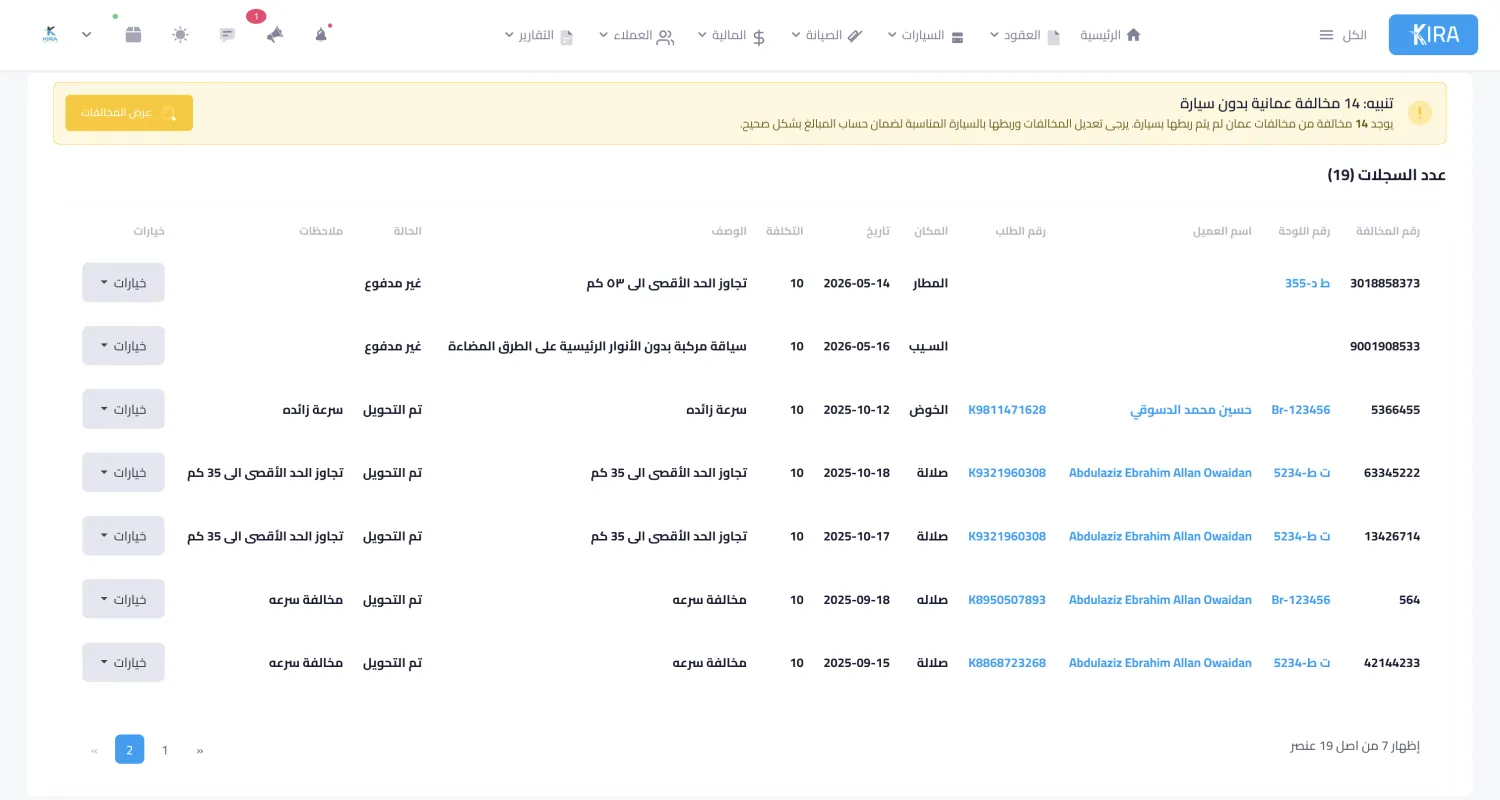This screenshot has height=800, width=1500.
Task: Open plate ت ط-5234 in row 42144233
Action: click(1302, 663)
